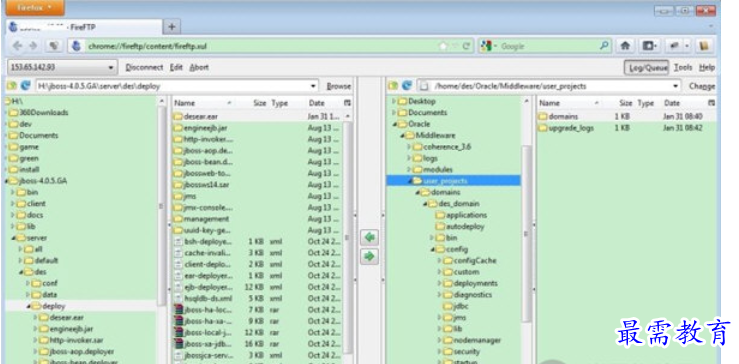Click the search magnifier icon

tap(604, 46)
